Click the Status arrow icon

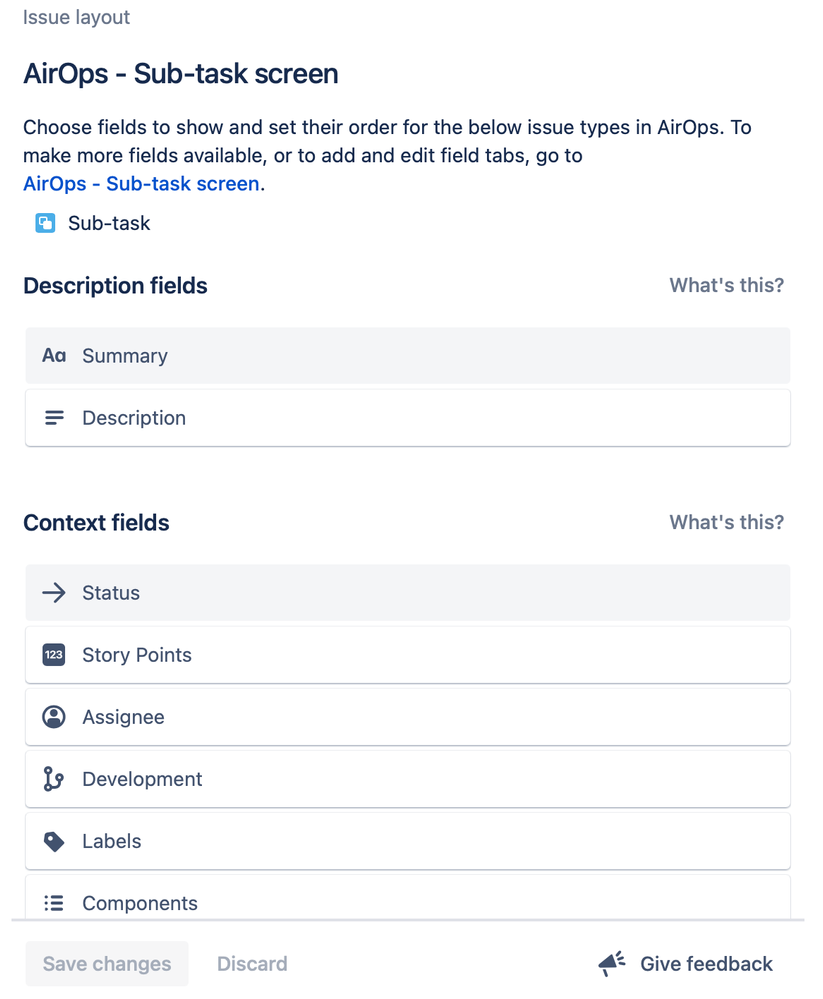point(54,593)
